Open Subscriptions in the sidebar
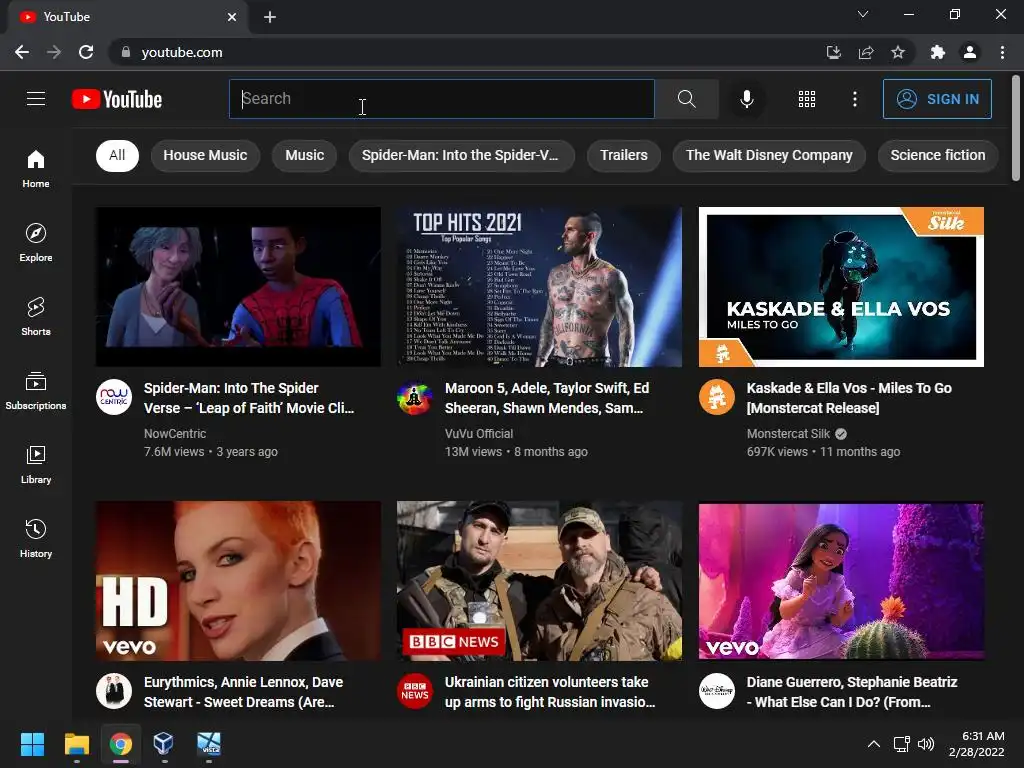 [36, 391]
